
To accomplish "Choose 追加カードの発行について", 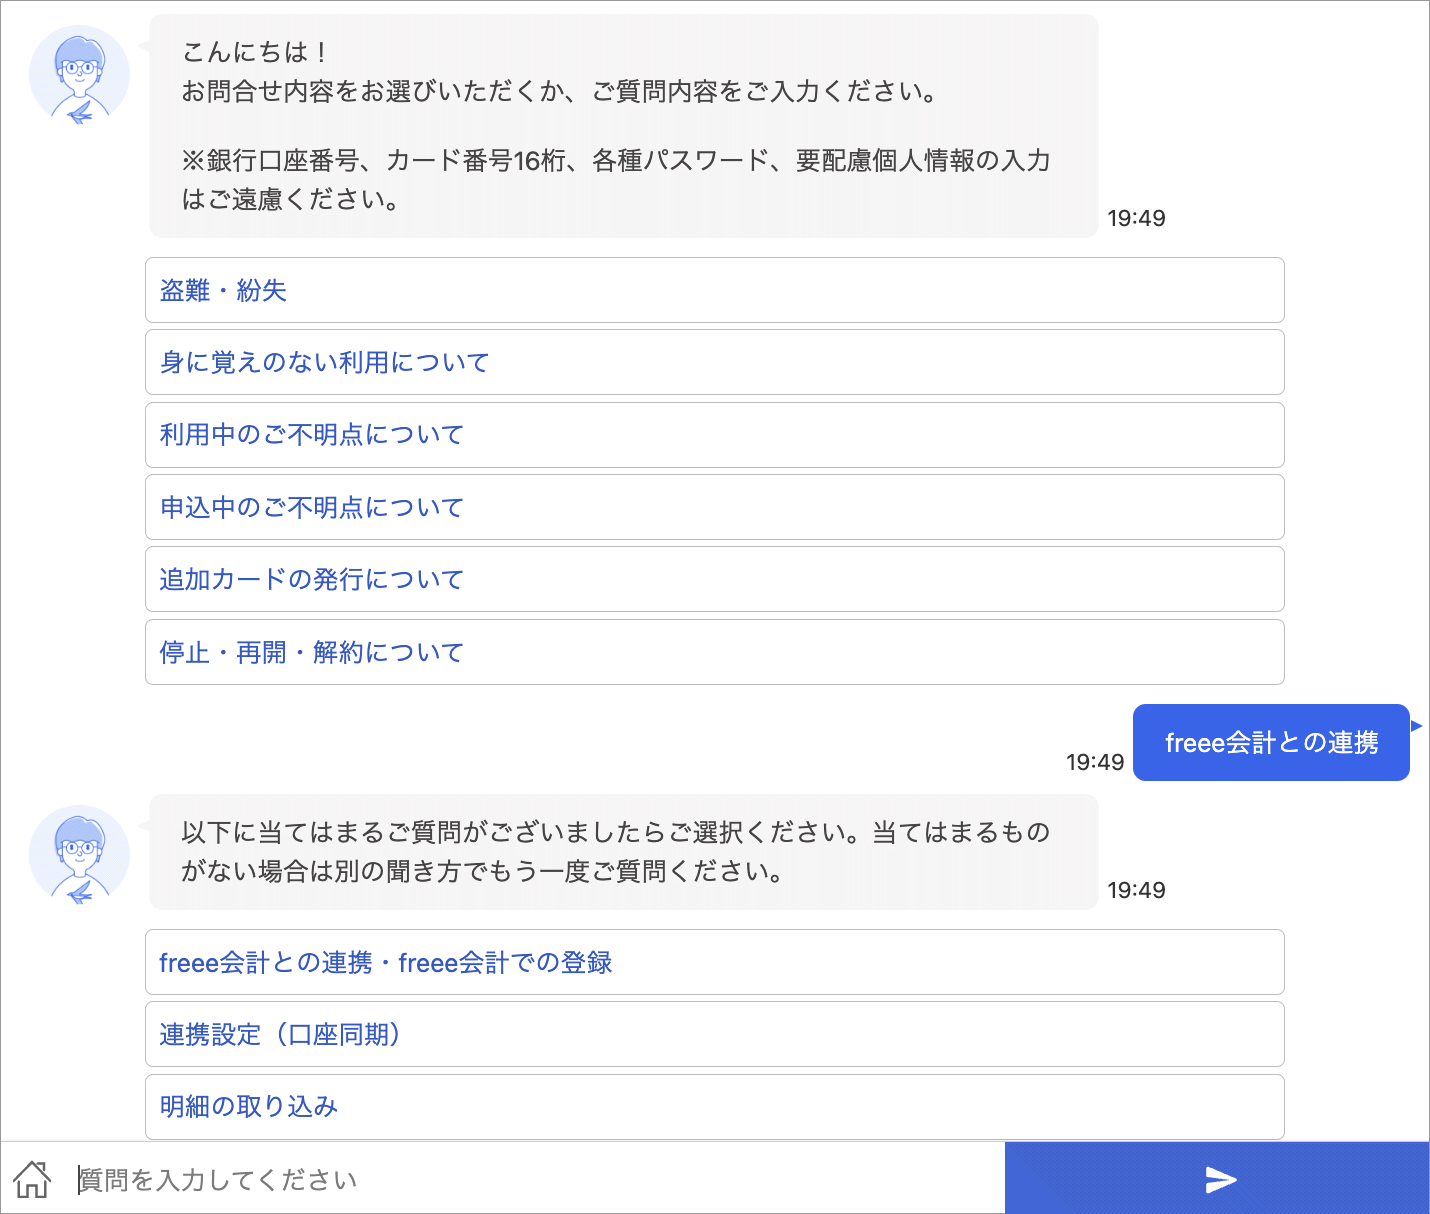I will point(715,579).
